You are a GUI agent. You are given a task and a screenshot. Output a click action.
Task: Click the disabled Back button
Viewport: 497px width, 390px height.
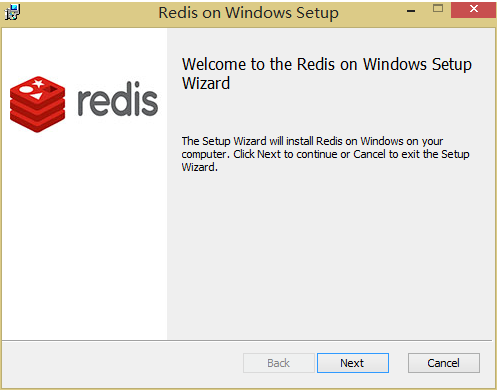click(x=279, y=363)
